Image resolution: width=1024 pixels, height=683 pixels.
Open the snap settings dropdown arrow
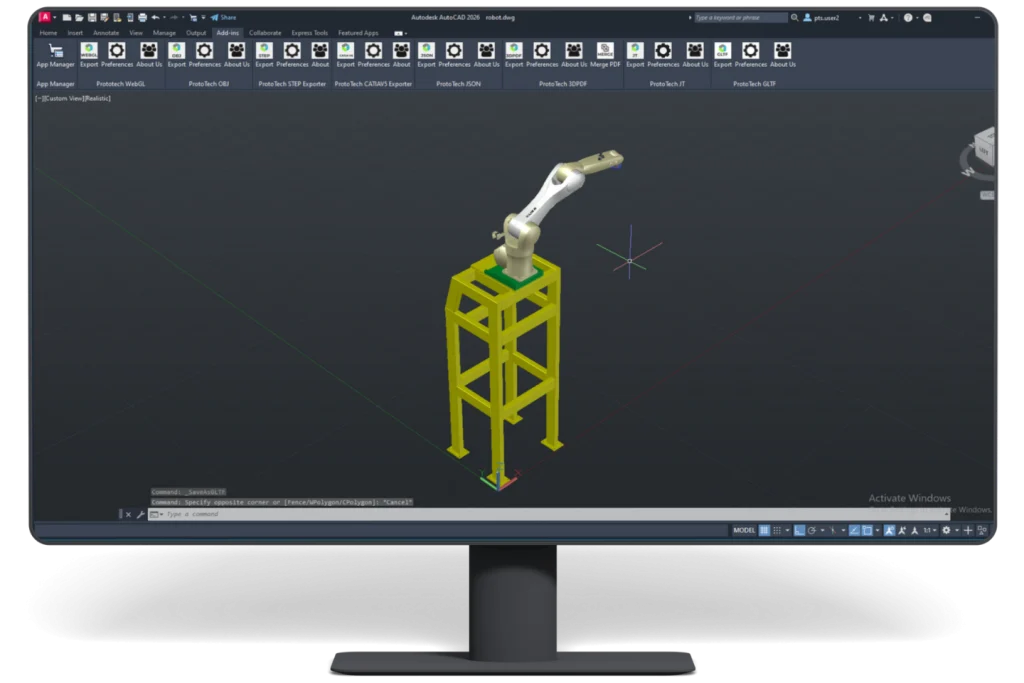(787, 530)
